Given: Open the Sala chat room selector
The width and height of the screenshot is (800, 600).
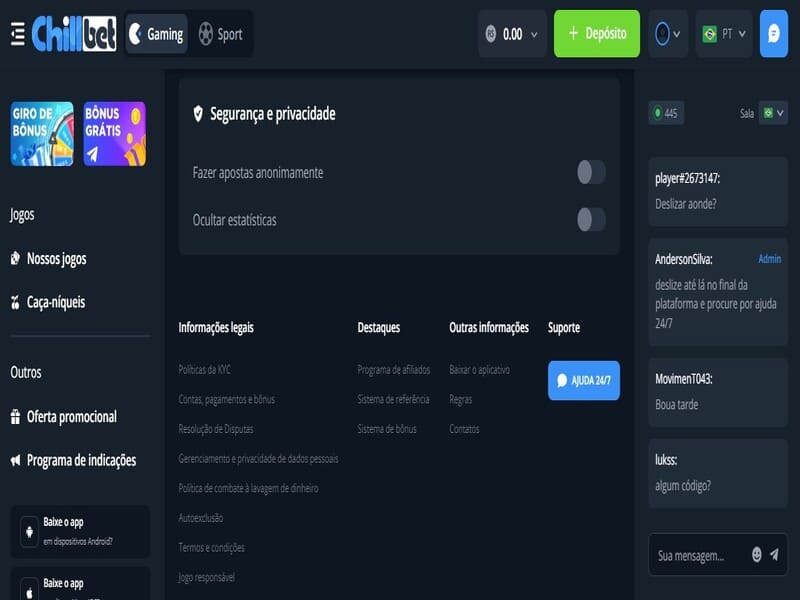Looking at the screenshot, I should tap(772, 113).
